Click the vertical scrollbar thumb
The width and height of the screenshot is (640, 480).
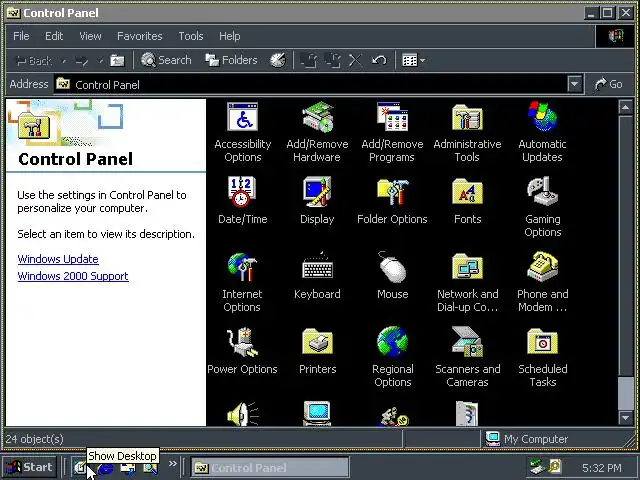click(625, 393)
